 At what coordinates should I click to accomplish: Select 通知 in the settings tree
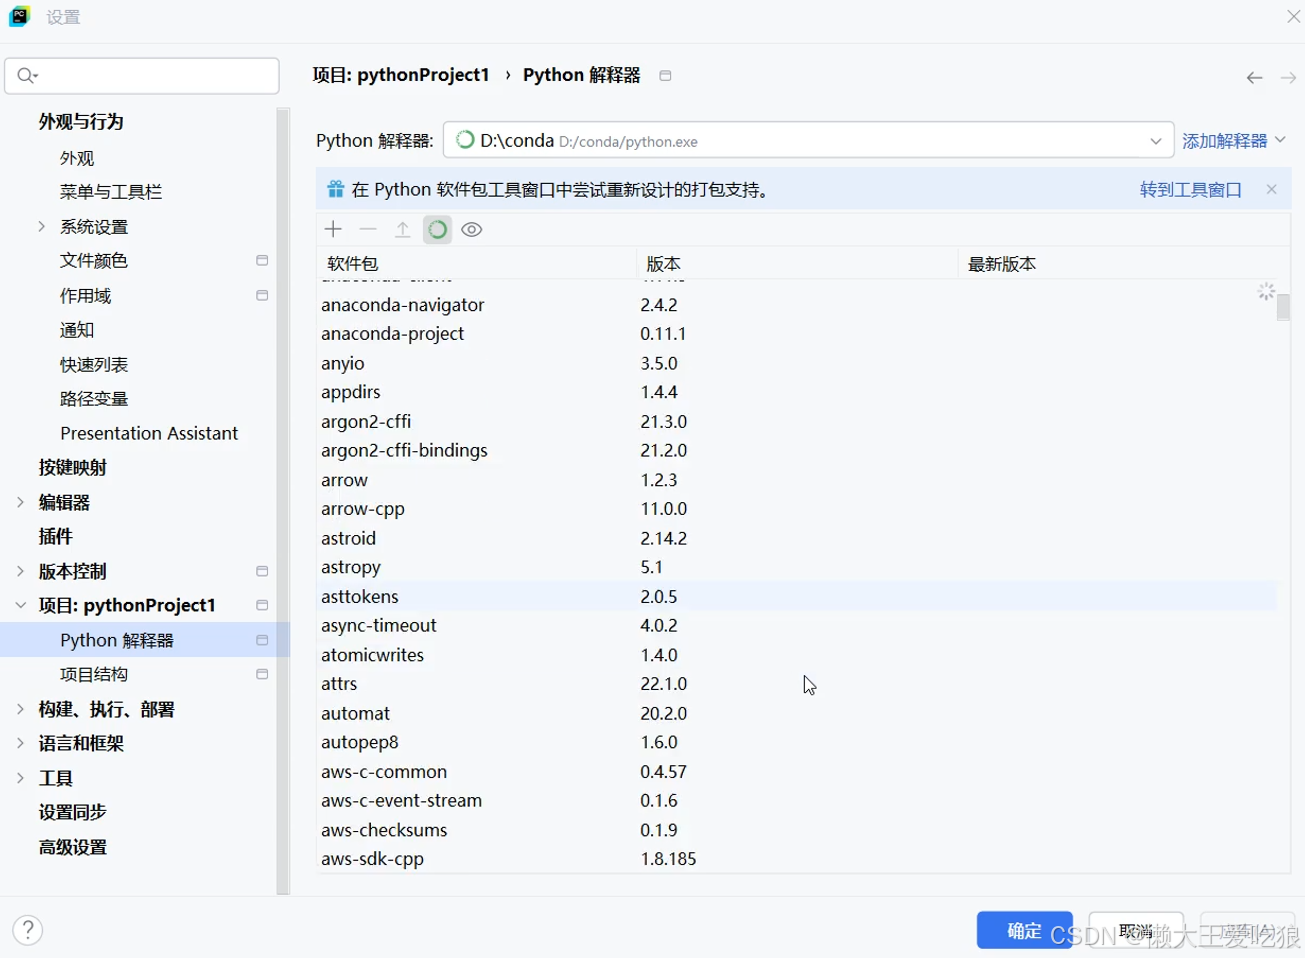click(77, 330)
